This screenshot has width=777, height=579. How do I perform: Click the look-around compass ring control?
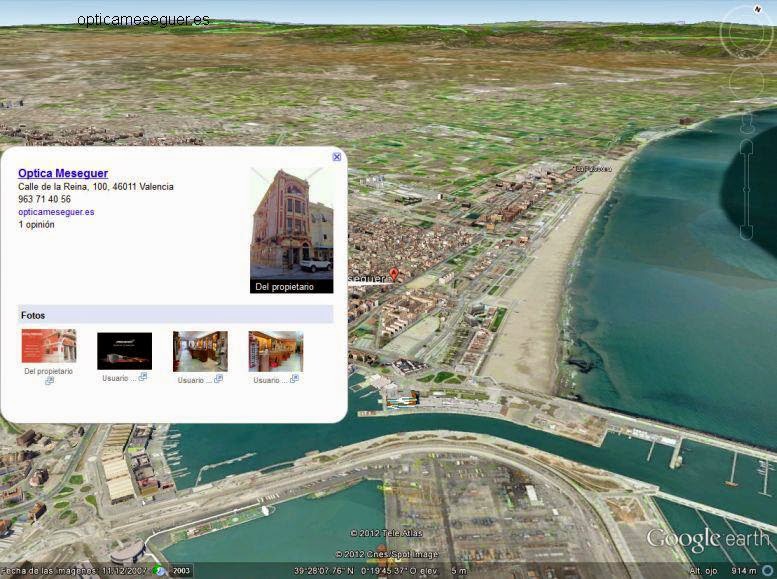[746, 34]
